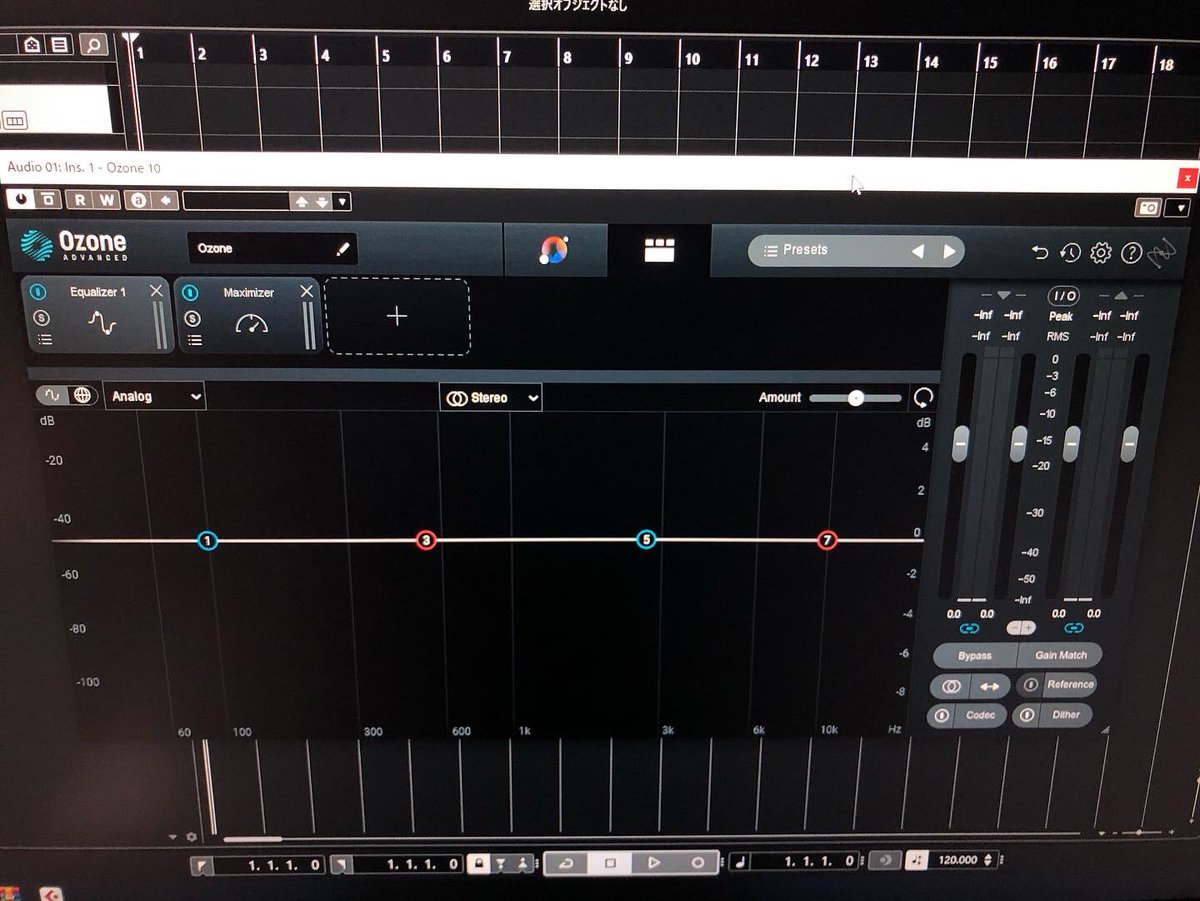Open the Dither panel
This screenshot has width=1200, height=901.
(1066, 715)
